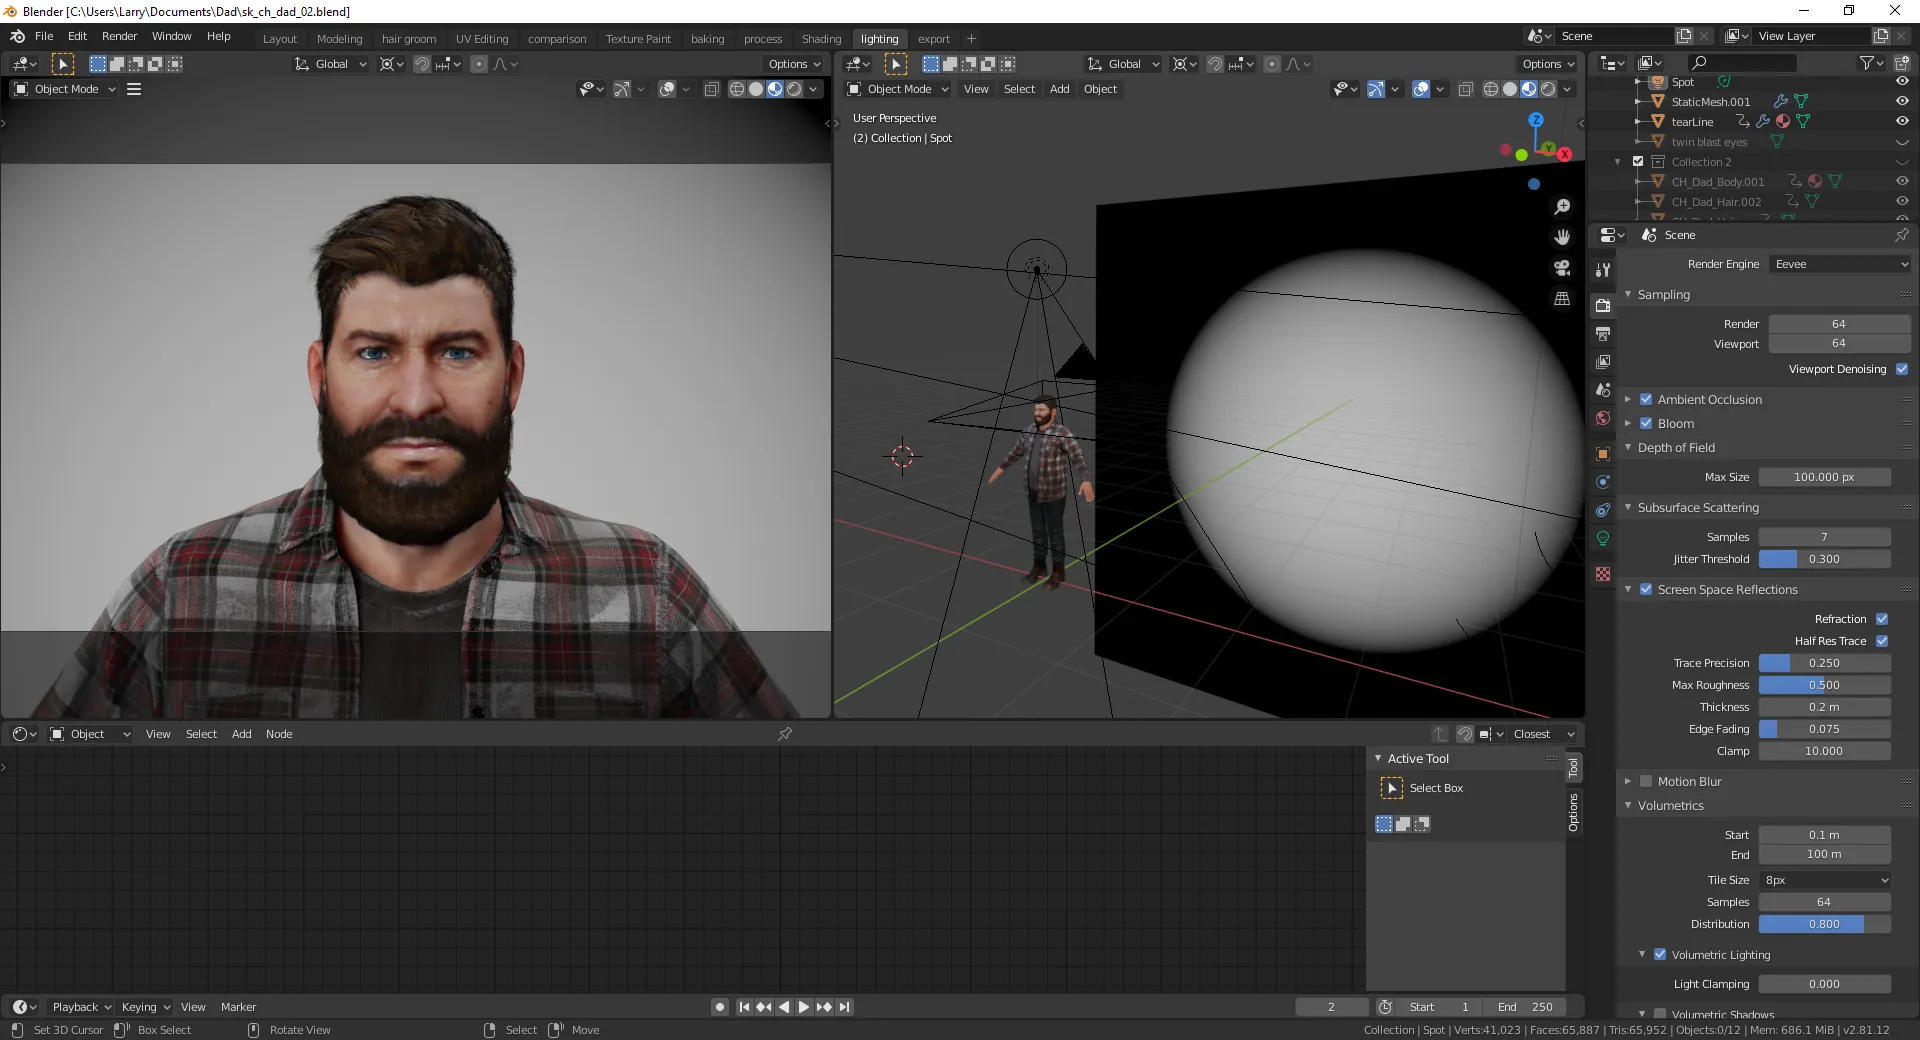Screen dimensions: 1920x1040
Task: Select the pan hand icon in the viewport
Action: coord(1562,237)
